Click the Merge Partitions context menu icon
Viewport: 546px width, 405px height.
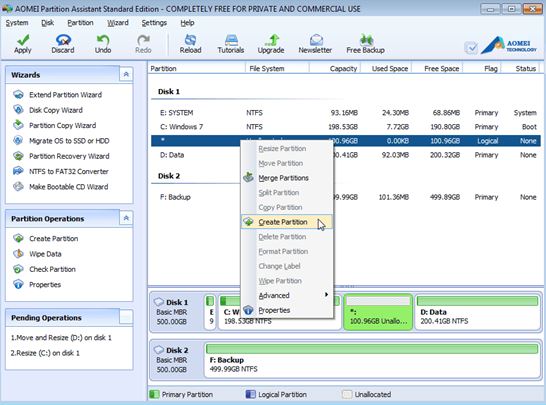[x=248, y=178]
